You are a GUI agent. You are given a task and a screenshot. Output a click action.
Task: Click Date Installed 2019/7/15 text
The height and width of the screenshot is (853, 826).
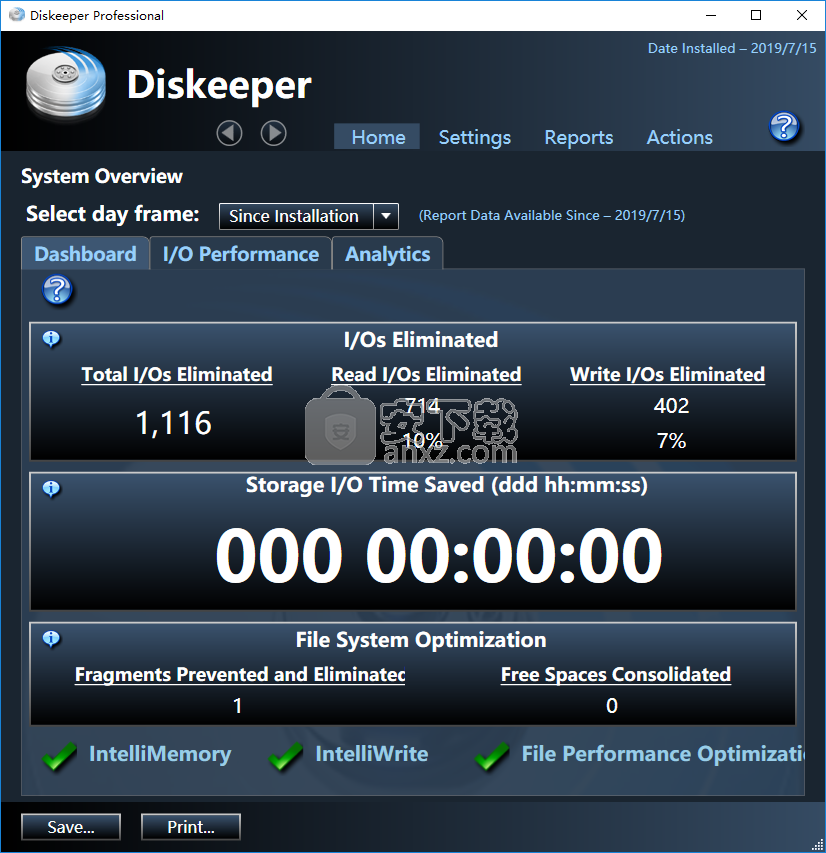[732, 48]
